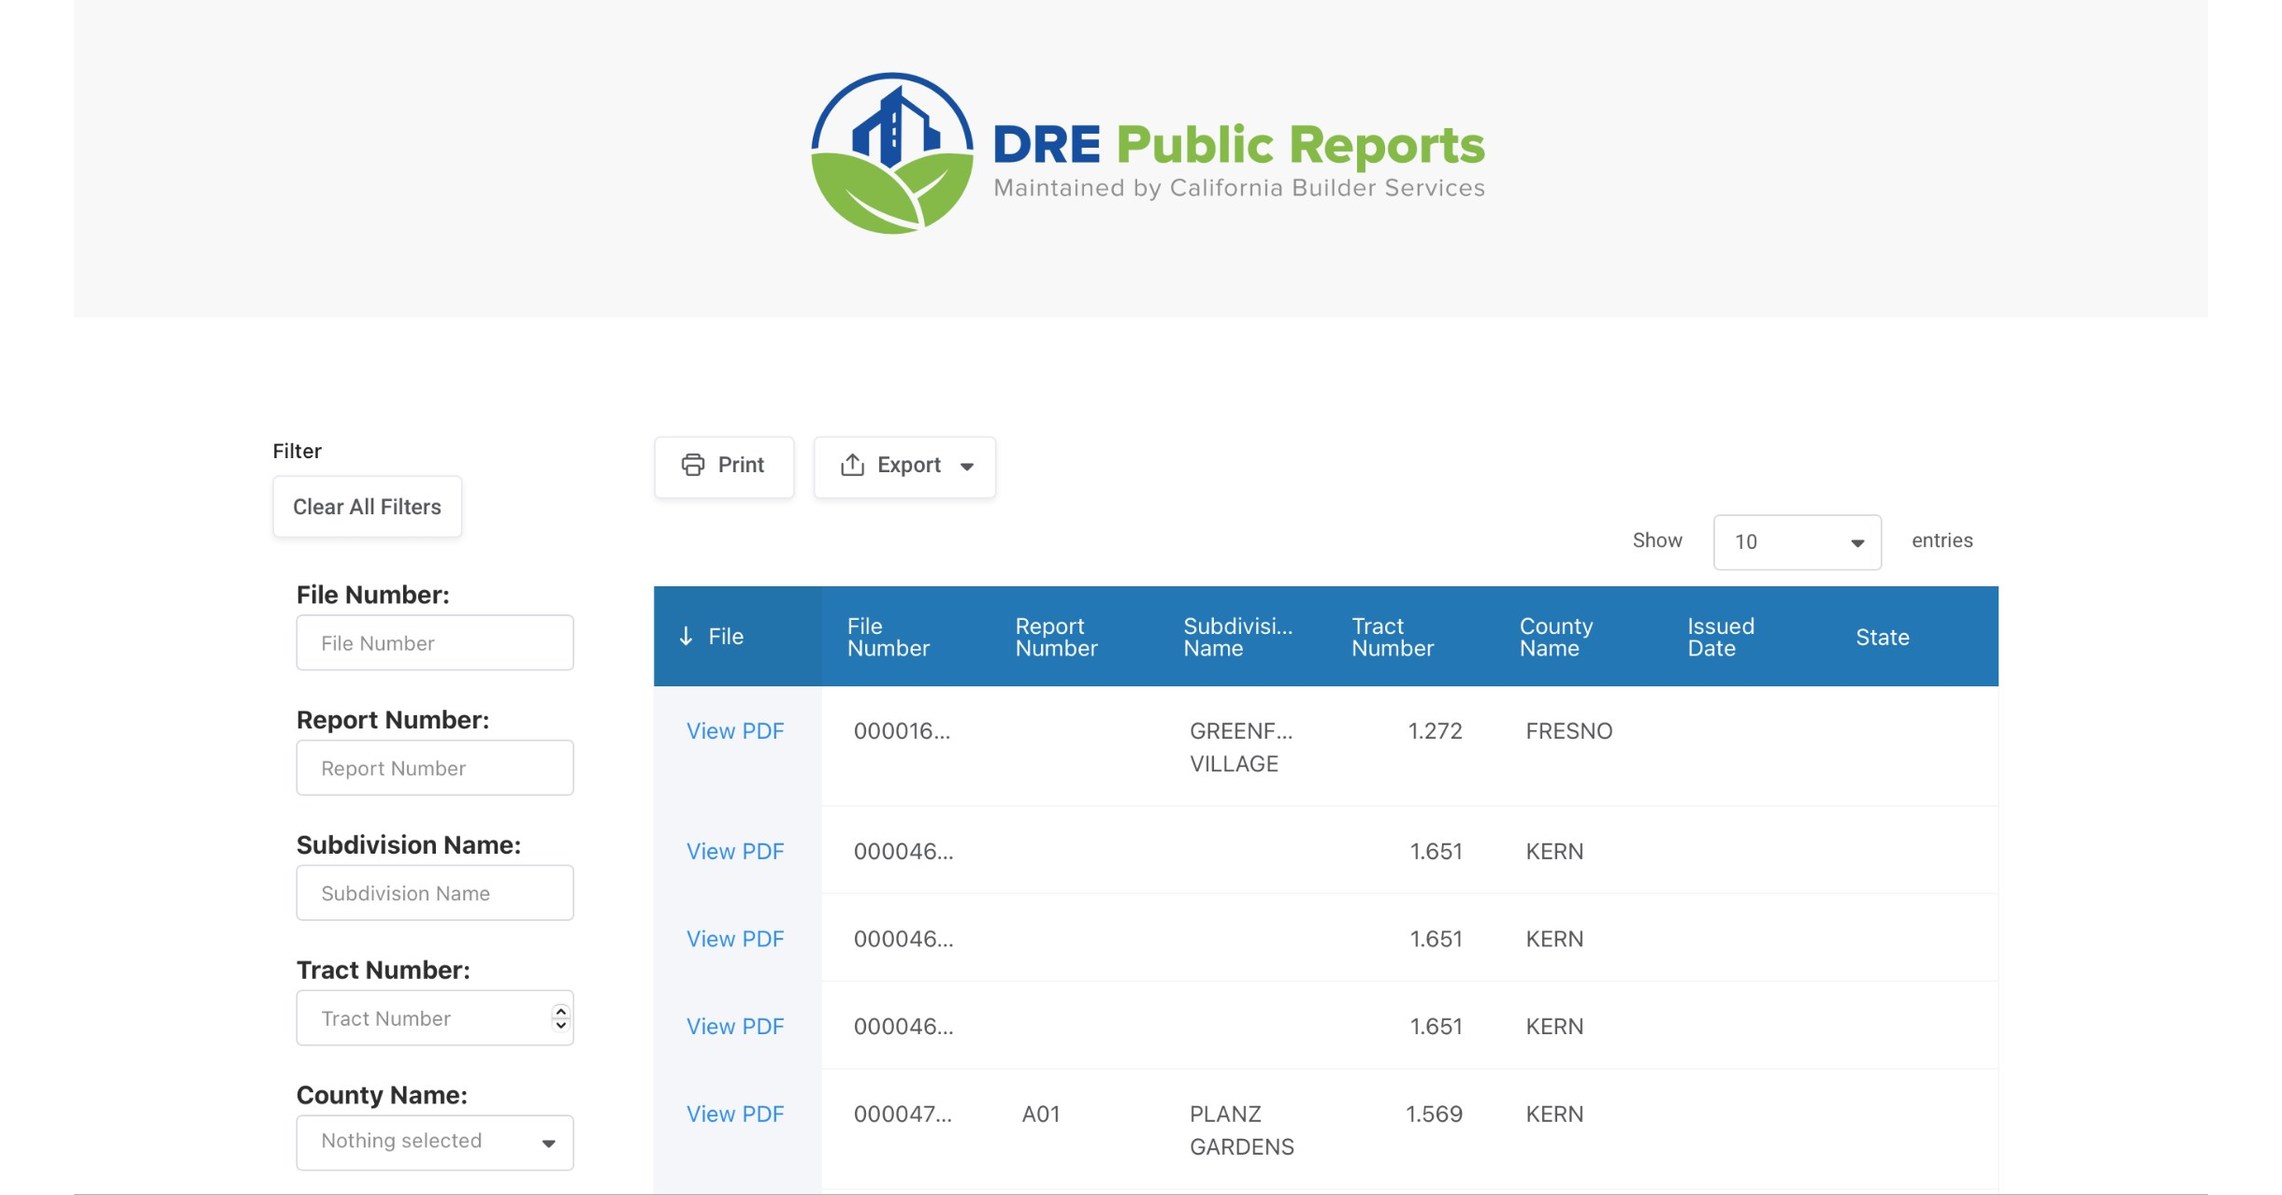Sort by the Tract Number column header
This screenshot has height=1195, width=2282.
(1391, 637)
